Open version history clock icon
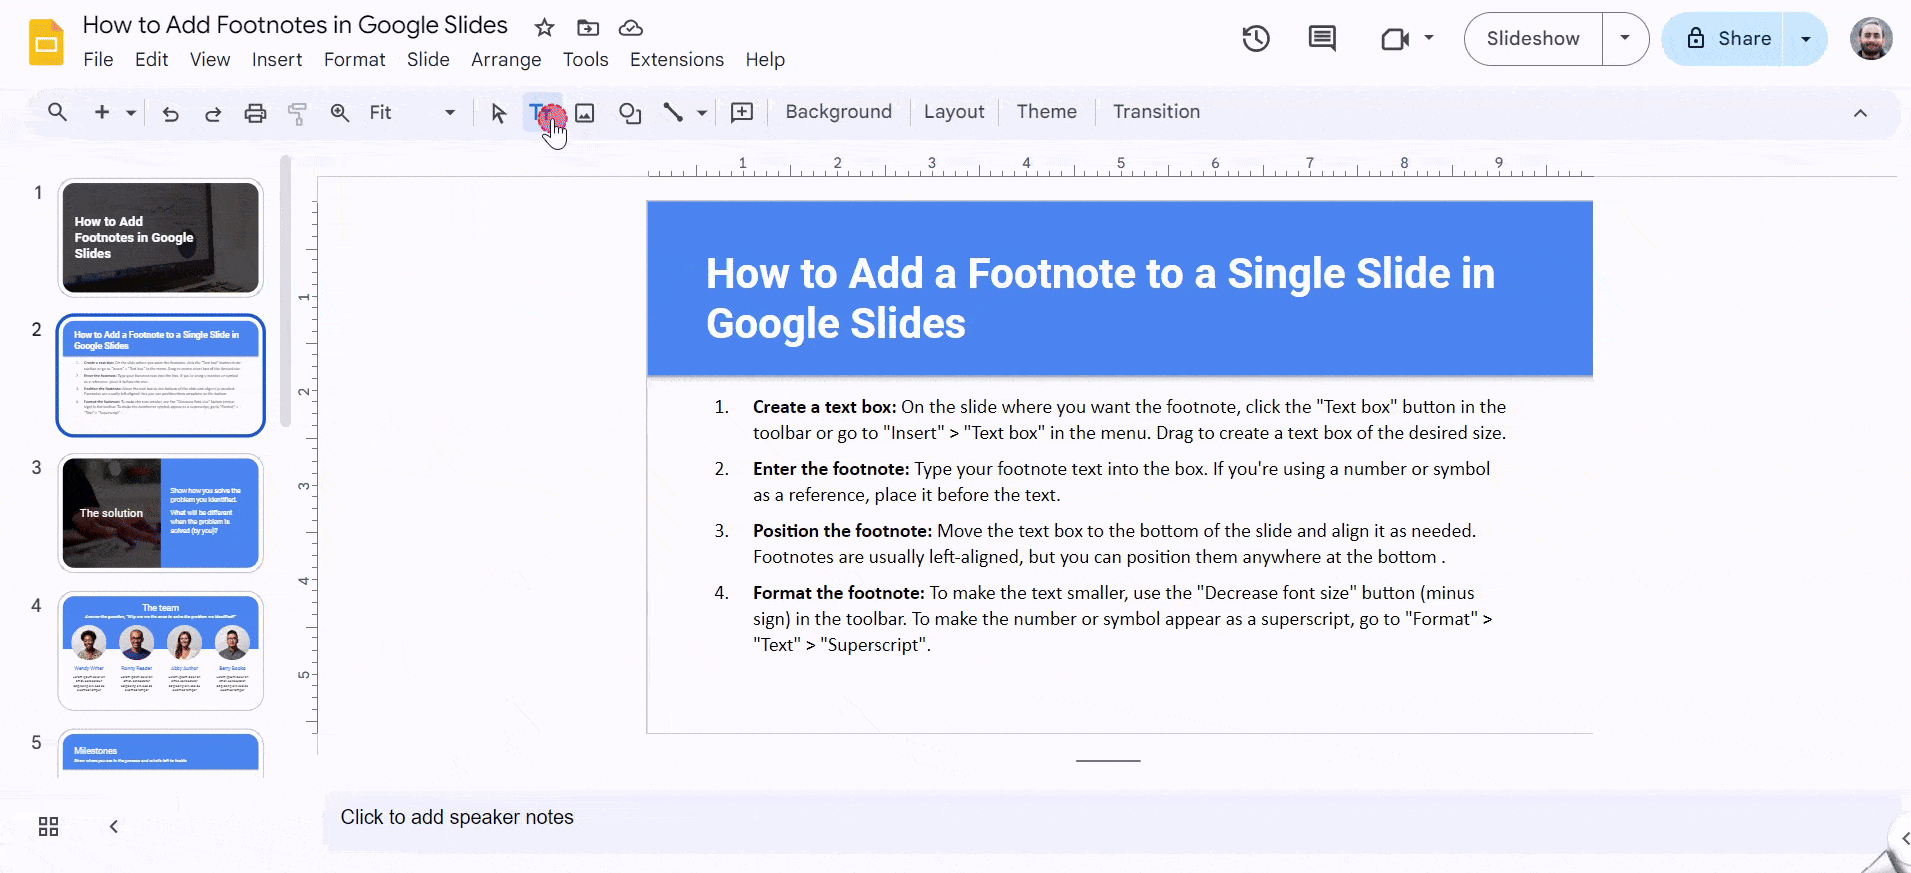This screenshot has width=1911, height=873. point(1256,39)
